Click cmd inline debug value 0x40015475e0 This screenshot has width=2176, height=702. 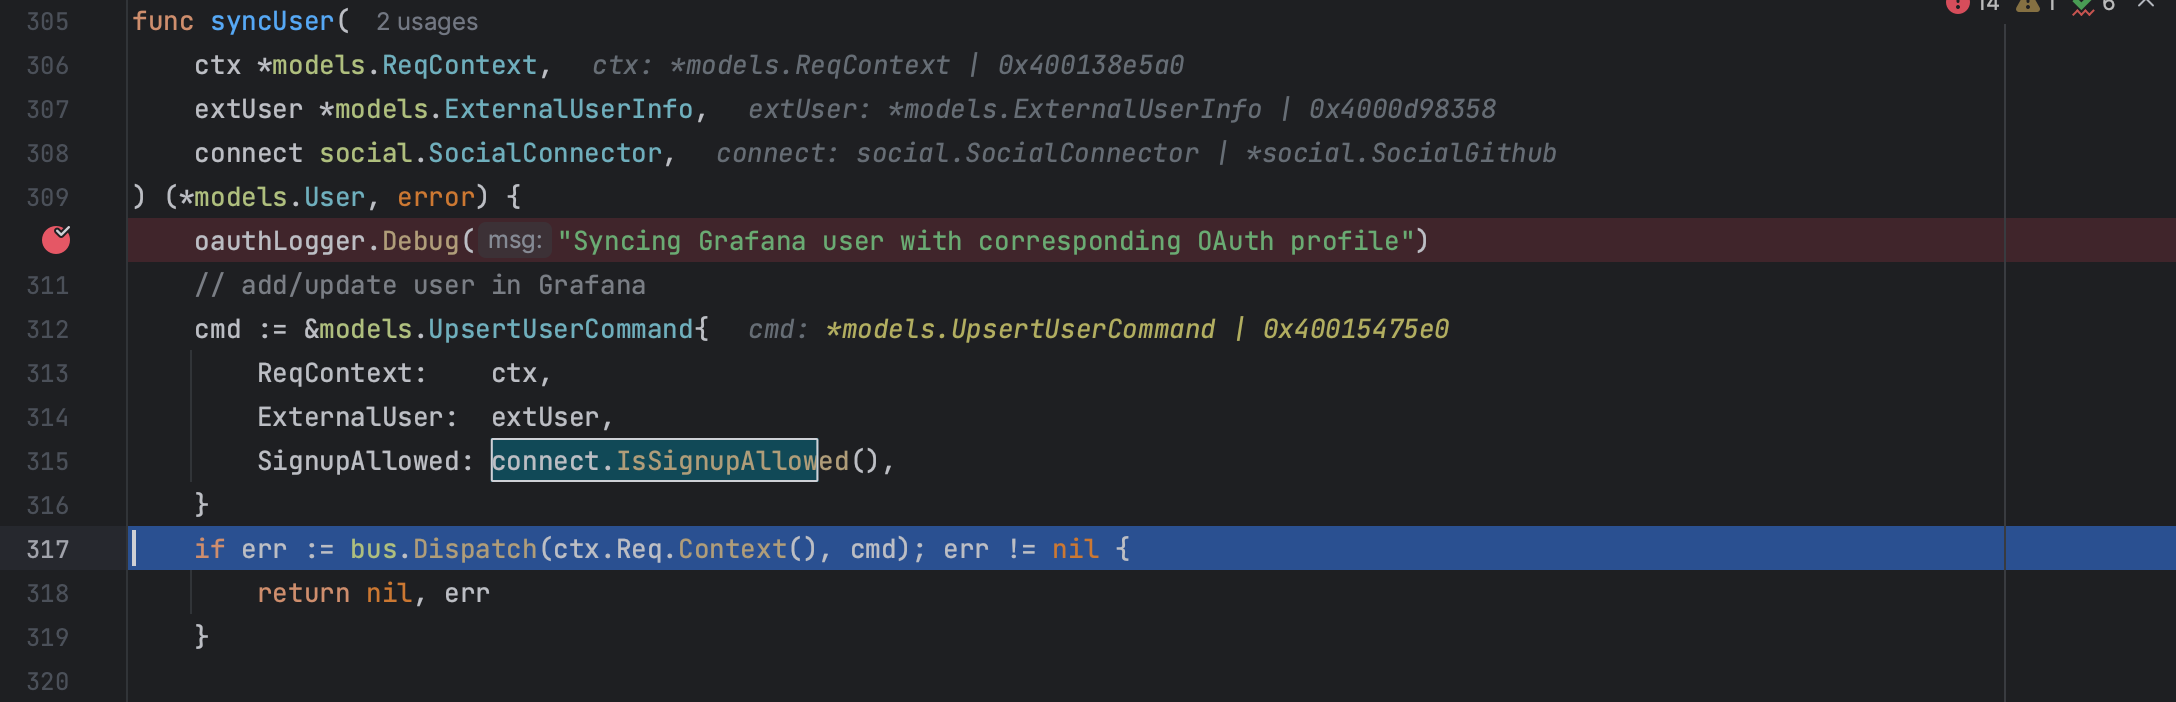(1355, 330)
